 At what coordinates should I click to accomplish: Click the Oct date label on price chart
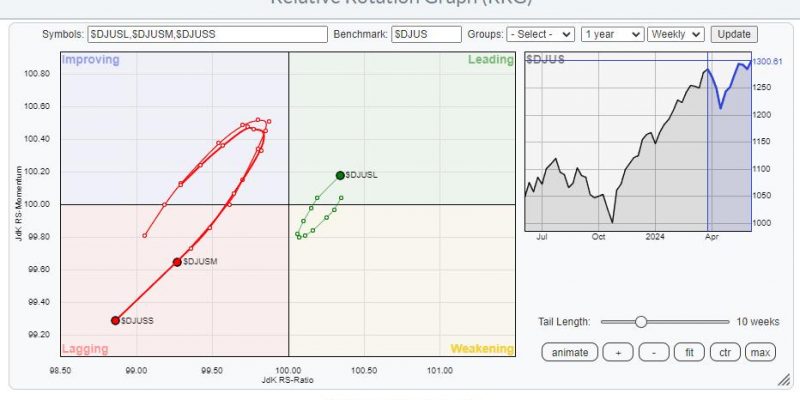[598, 237]
